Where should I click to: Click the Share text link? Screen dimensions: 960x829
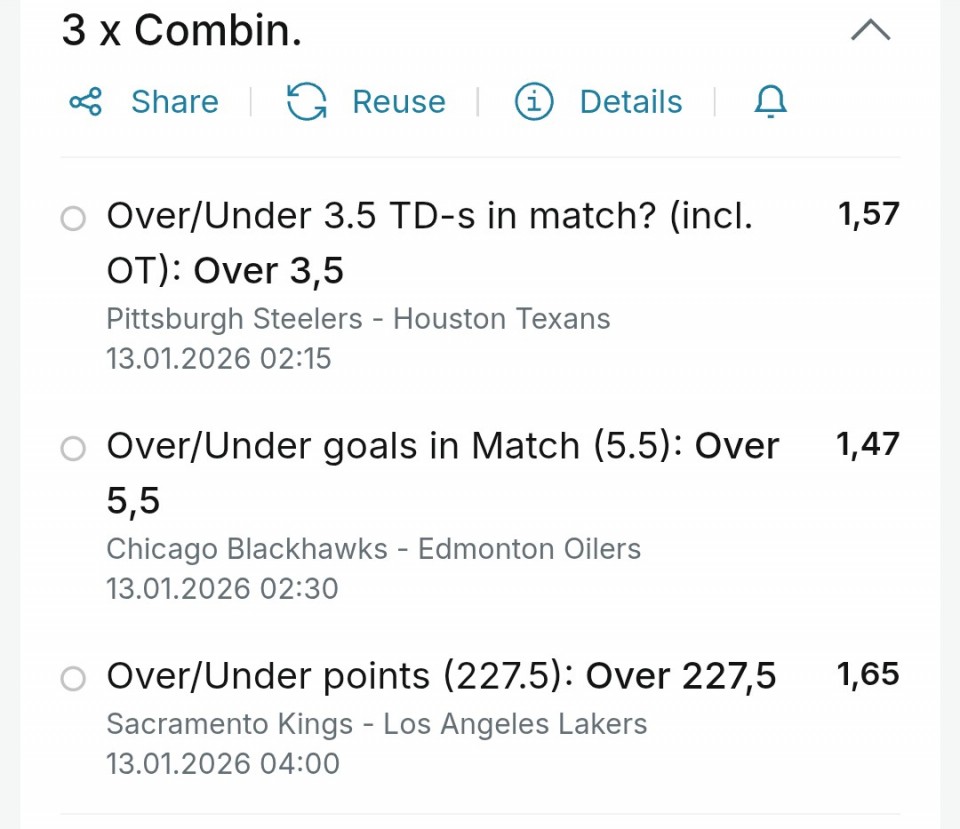point(174,101)
